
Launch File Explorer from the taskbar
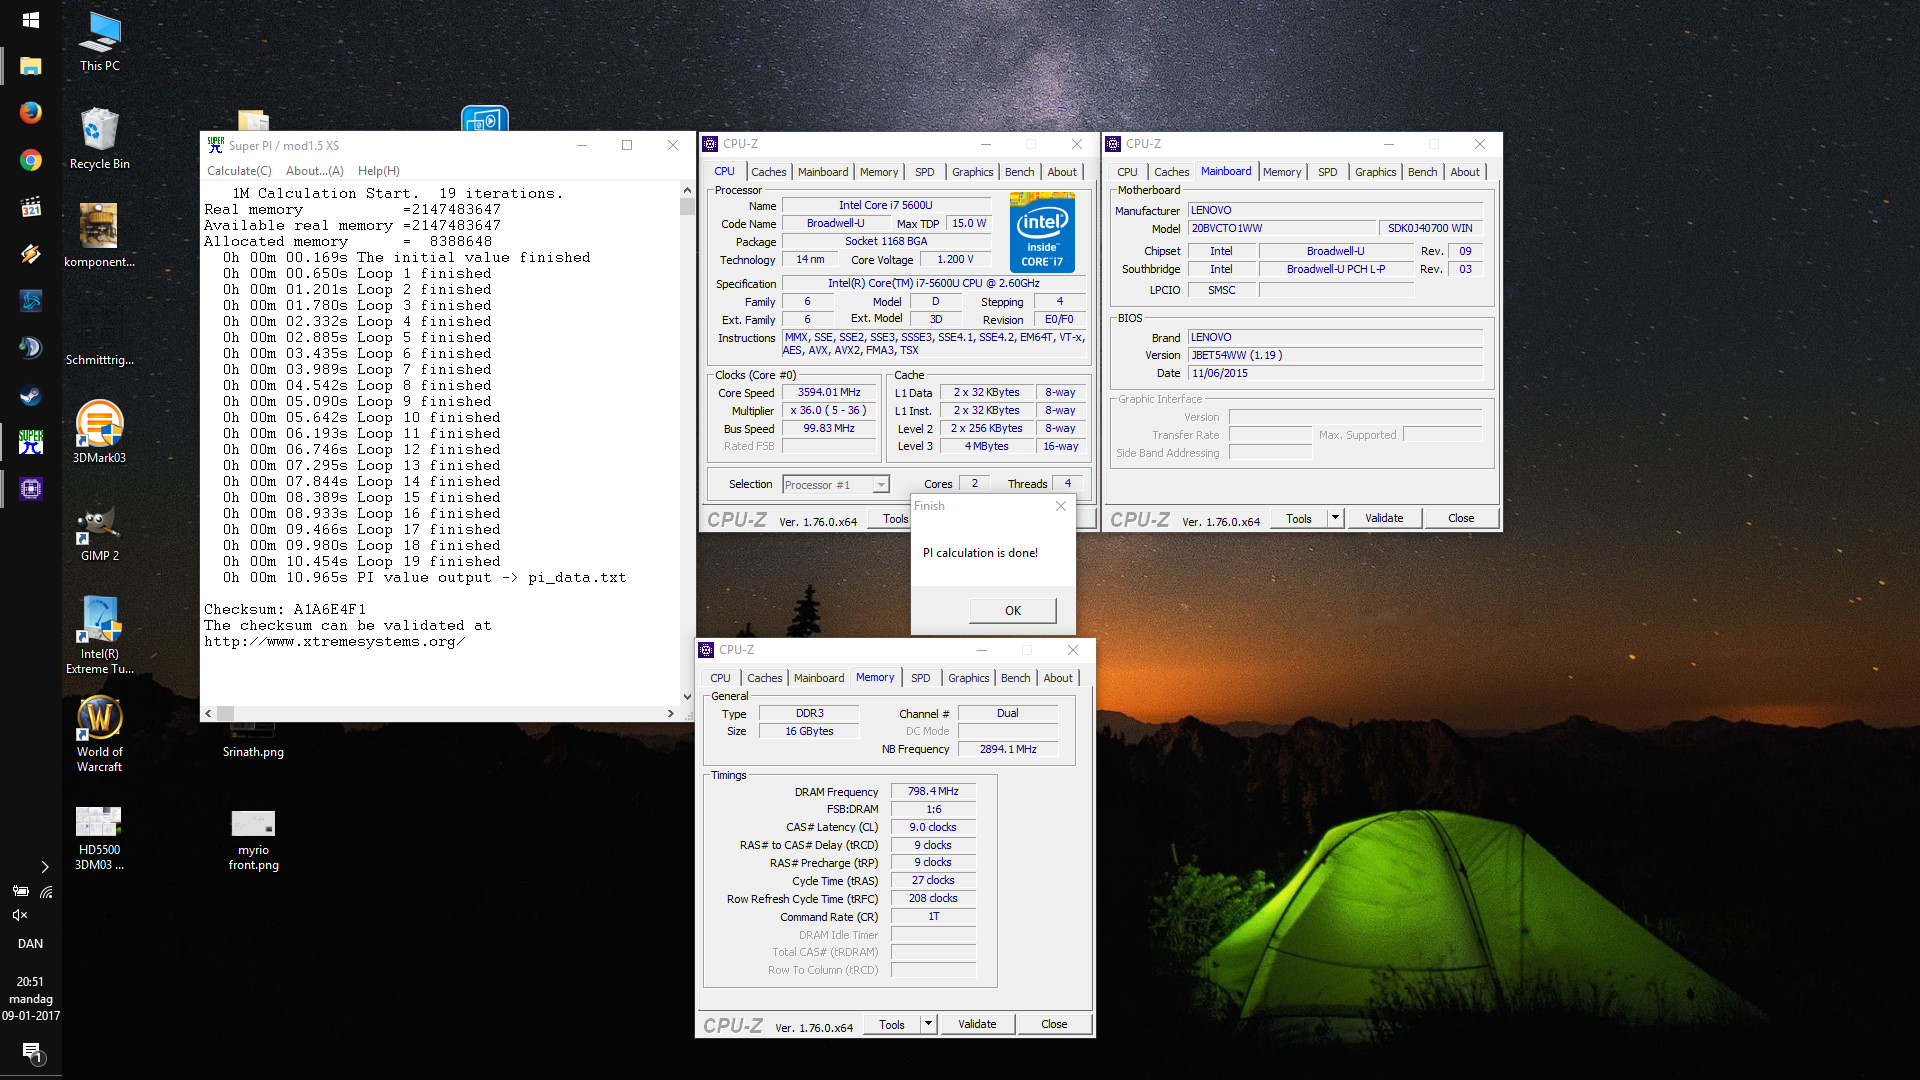pos(30,66)
